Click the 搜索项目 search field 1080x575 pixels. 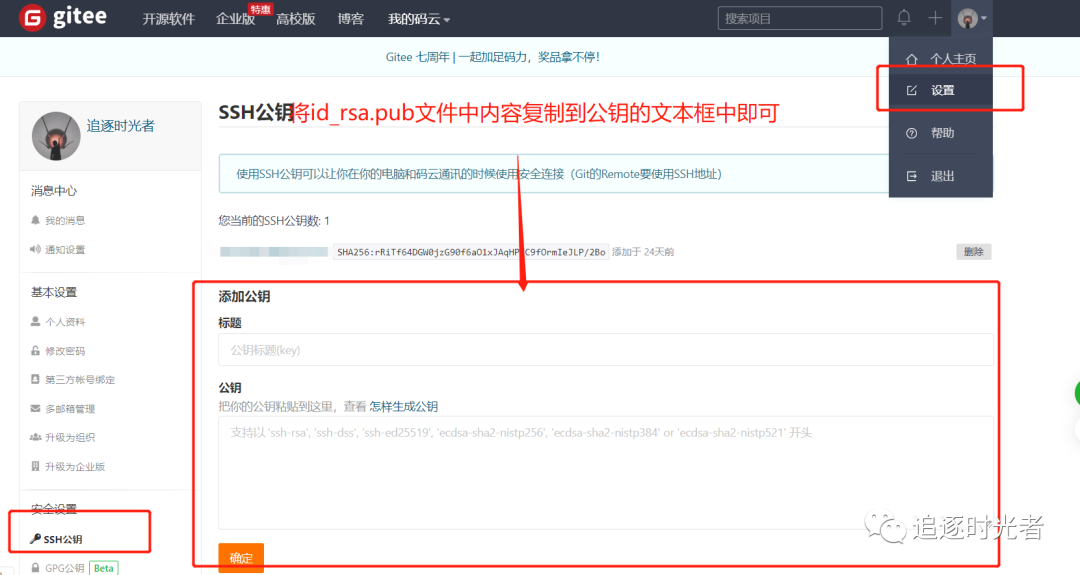(x=799, y=18)
